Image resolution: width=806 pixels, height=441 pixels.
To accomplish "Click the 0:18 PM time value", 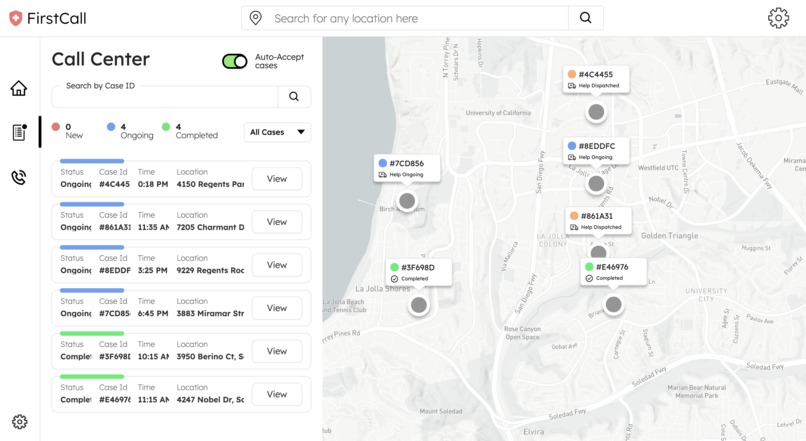I will coord(153,184).
